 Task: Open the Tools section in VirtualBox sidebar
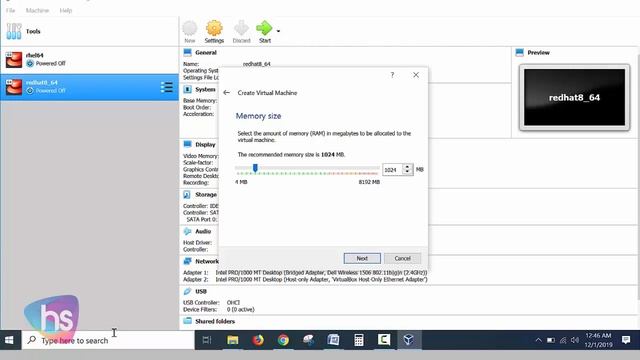pos(89,31)
